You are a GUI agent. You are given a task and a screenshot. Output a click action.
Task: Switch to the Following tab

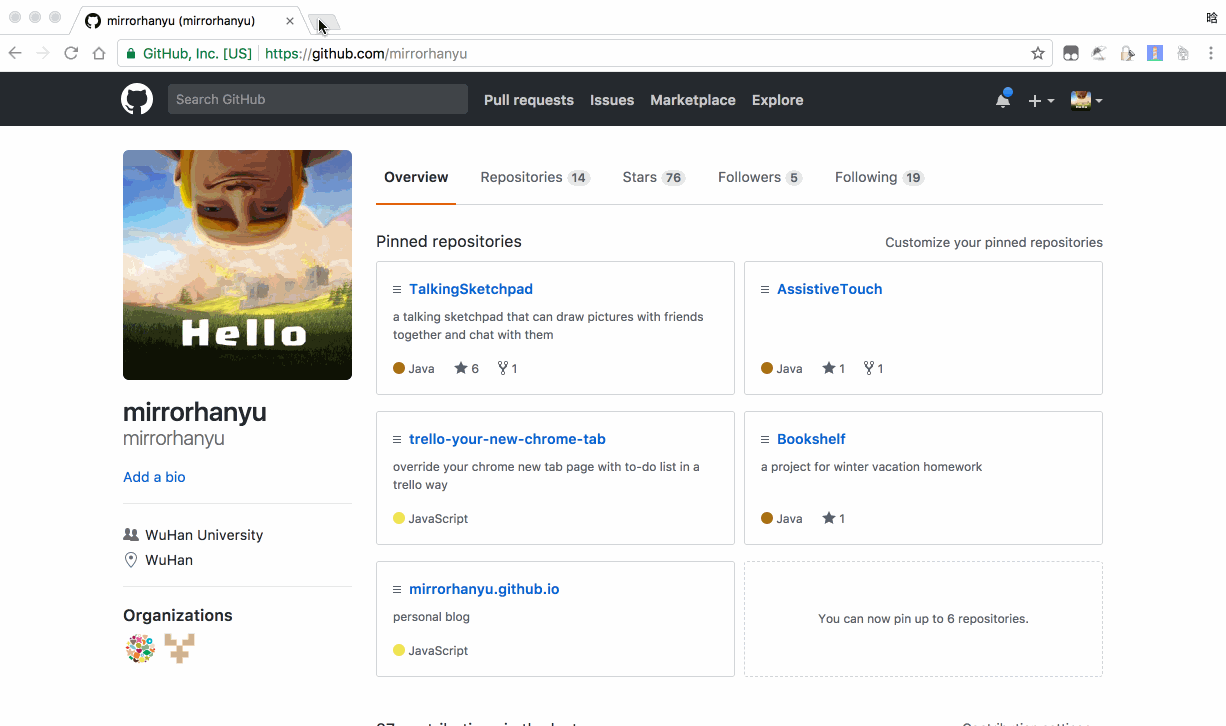pyautogui.click(x=879, y=177)
